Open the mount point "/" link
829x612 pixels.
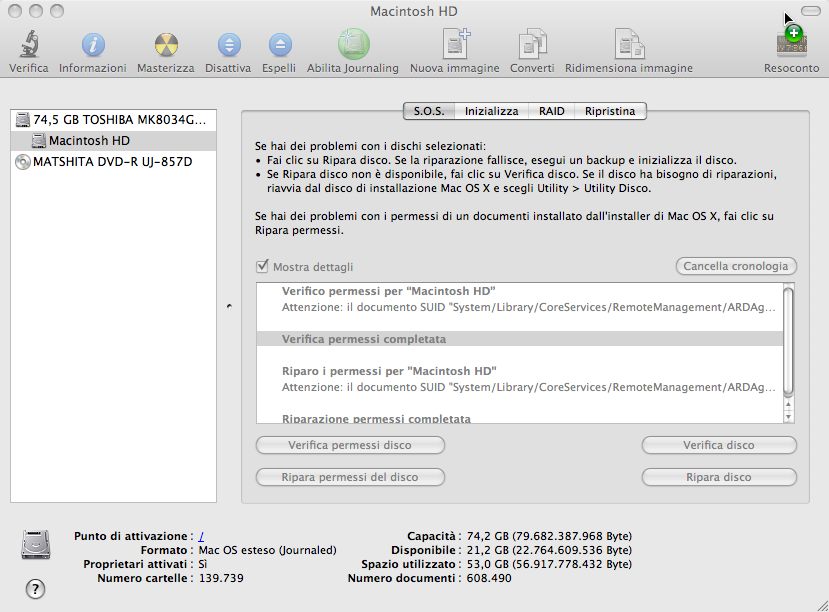pyautogui.click(x=201, y=536)
